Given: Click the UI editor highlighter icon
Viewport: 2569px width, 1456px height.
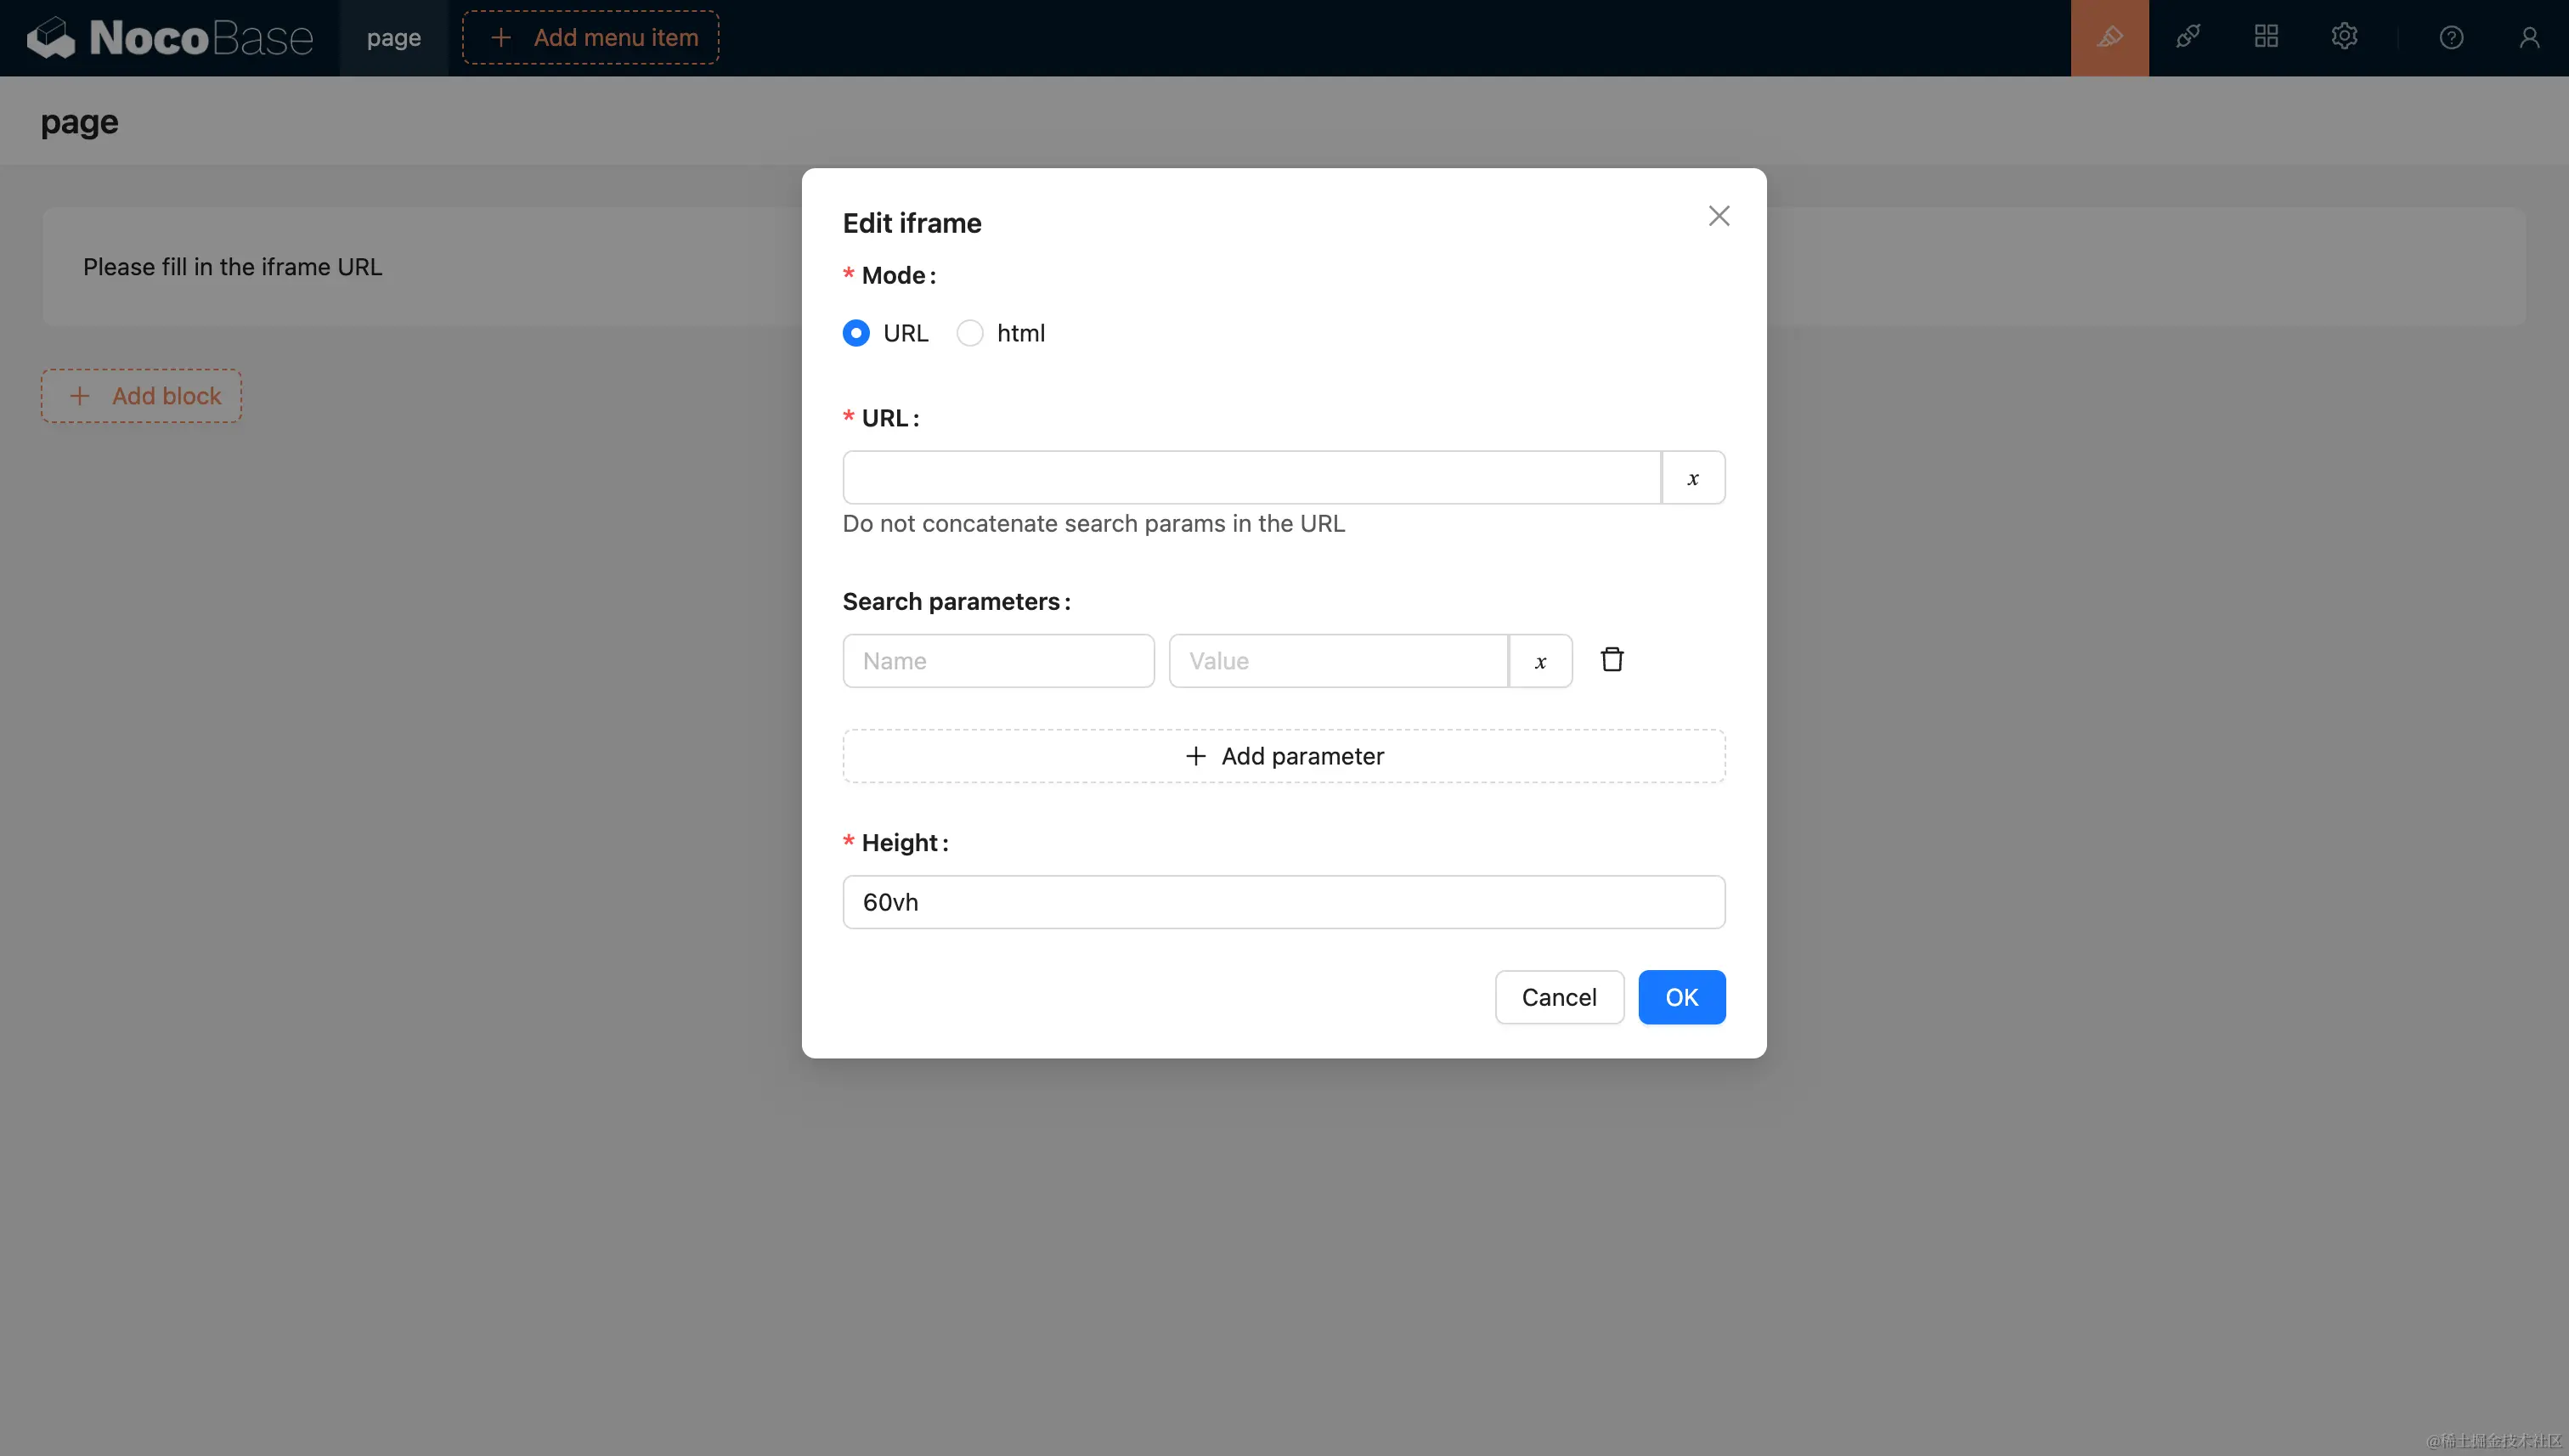Looking at the screenshot, I should 2109,37.
